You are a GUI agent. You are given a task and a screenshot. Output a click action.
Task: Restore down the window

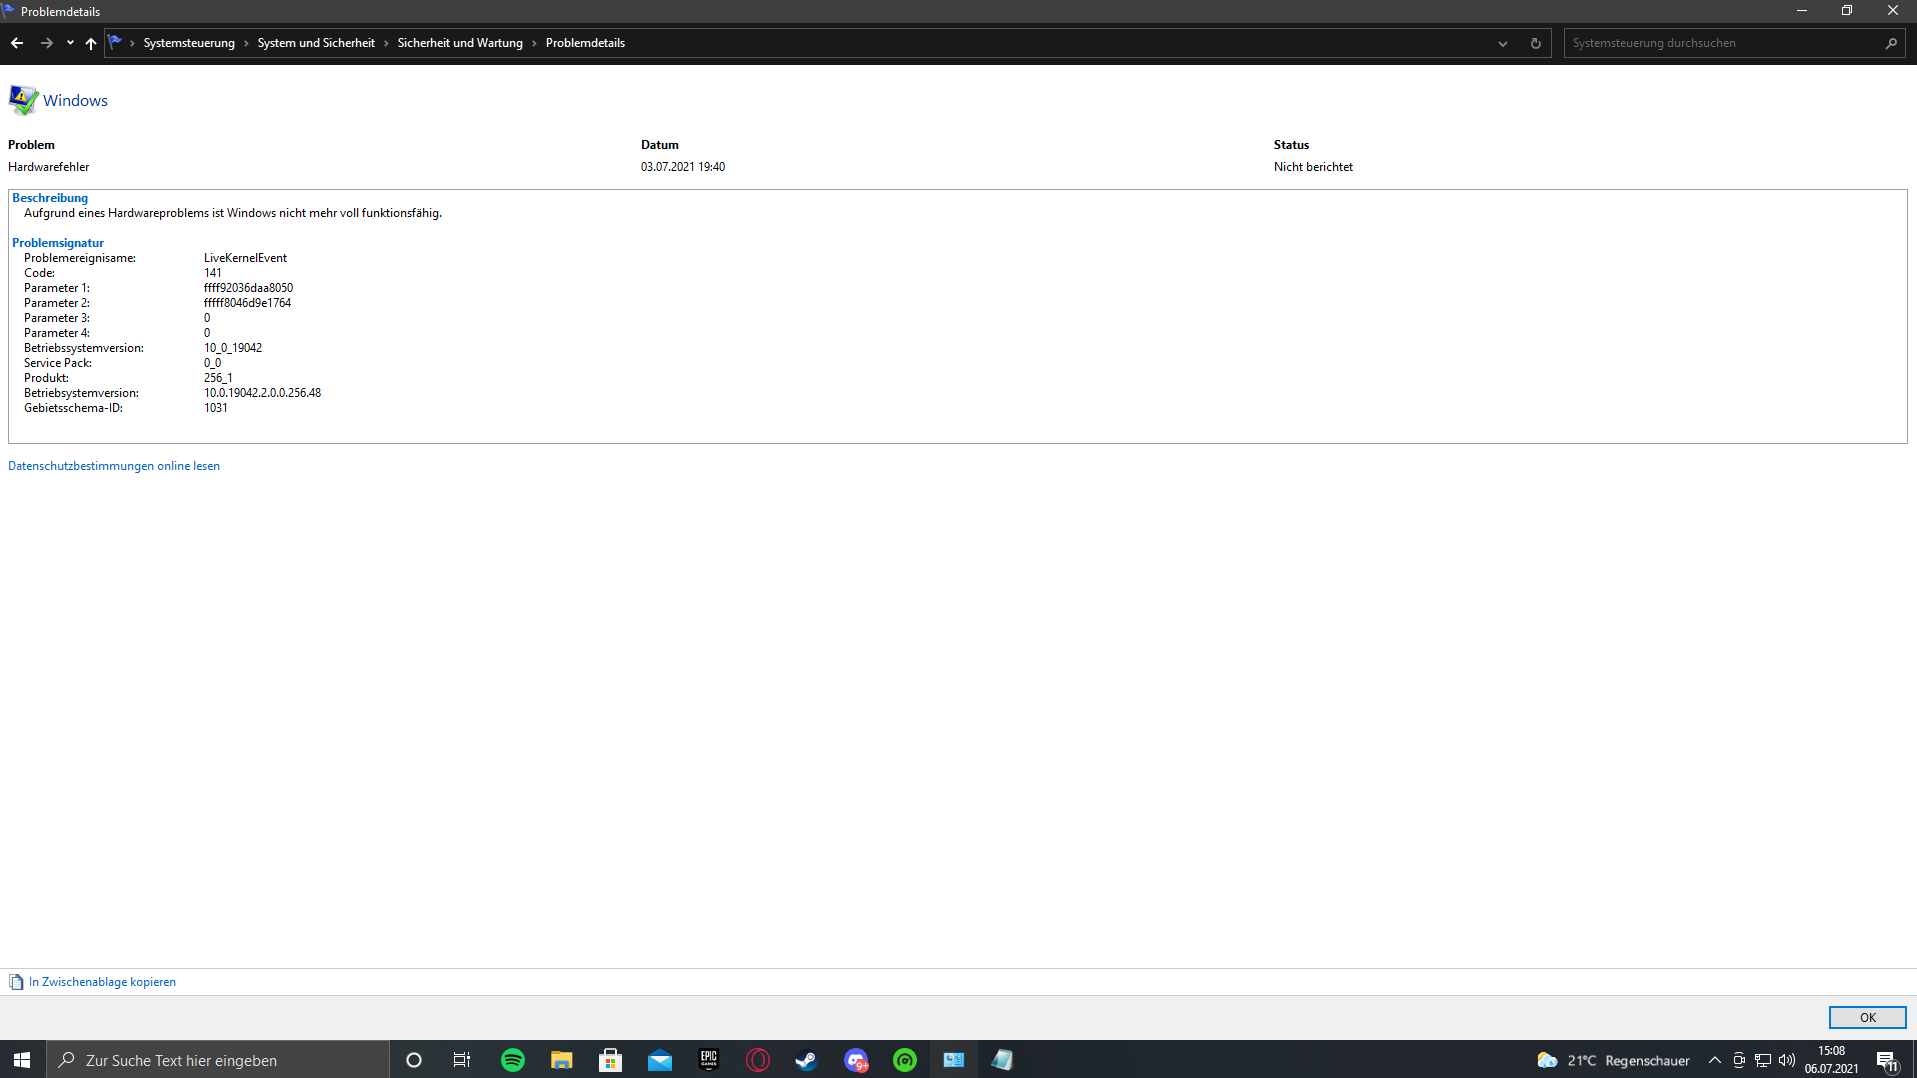(x=1847, y=11)
